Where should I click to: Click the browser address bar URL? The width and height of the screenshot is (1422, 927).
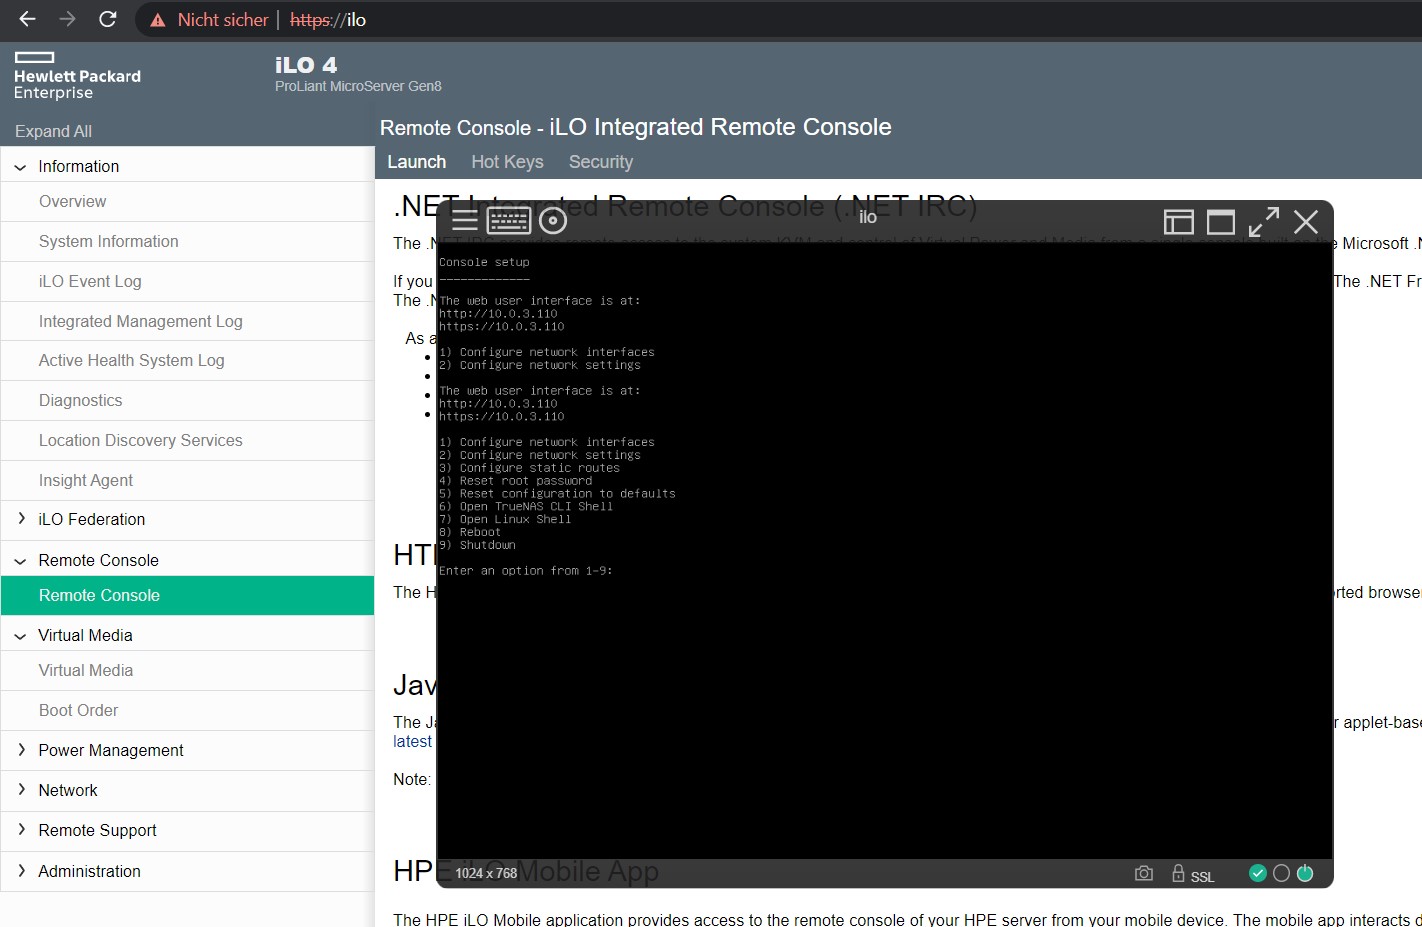328,20
